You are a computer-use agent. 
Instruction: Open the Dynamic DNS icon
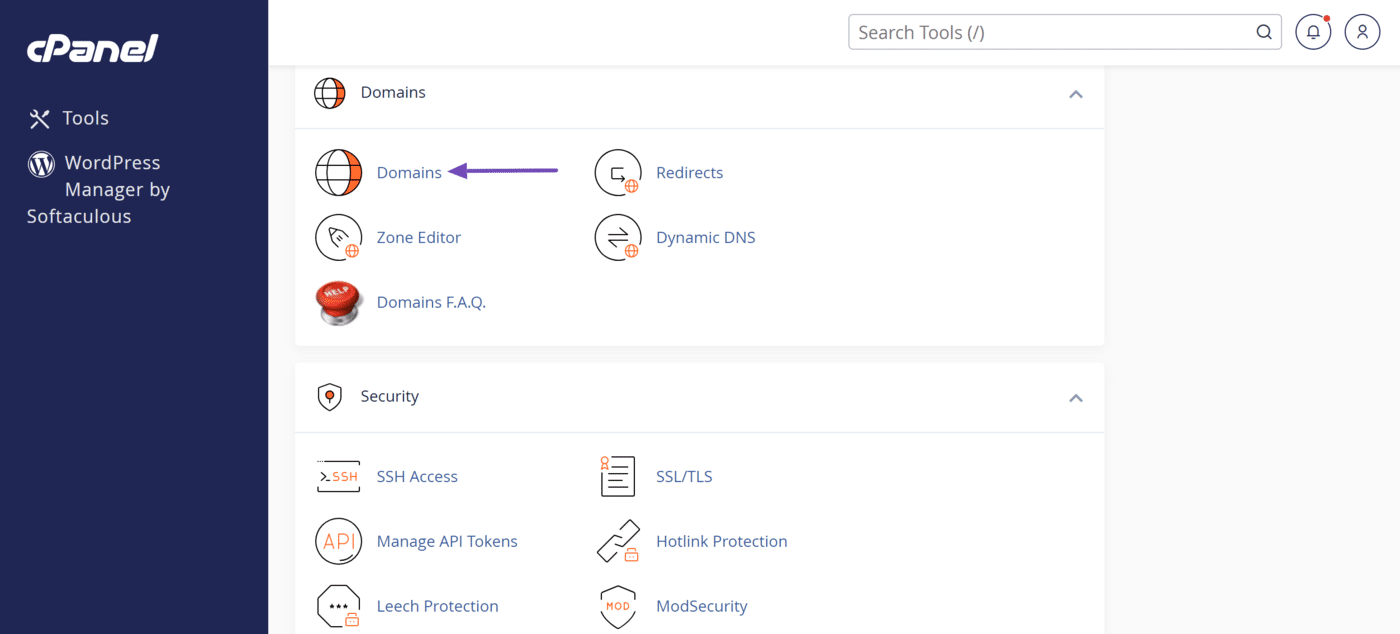(x=617, y=238)
